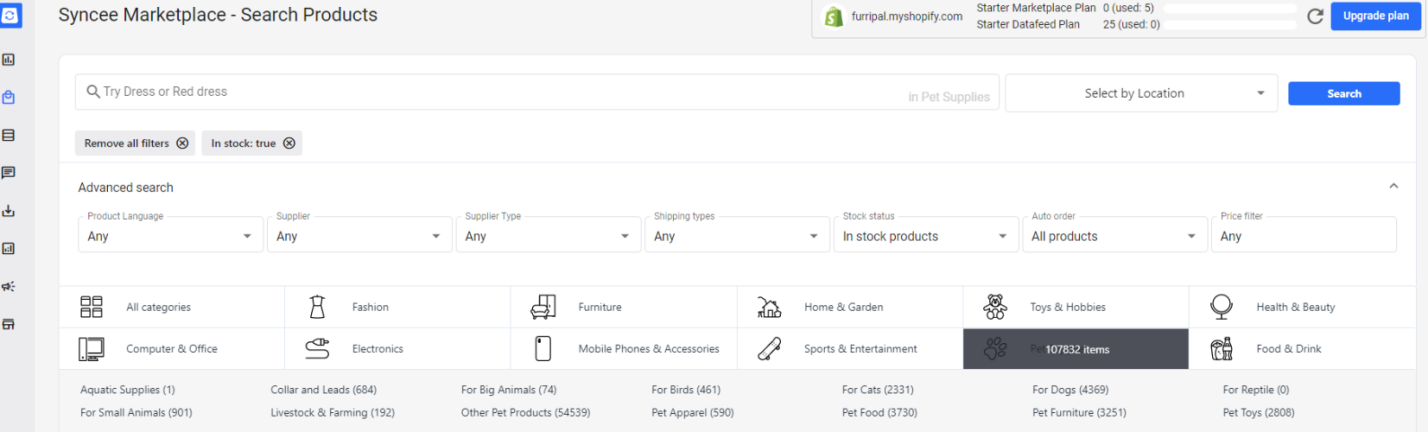Open the list rows icon in sidebar
1428x432 pixels.
coord(9,135)
